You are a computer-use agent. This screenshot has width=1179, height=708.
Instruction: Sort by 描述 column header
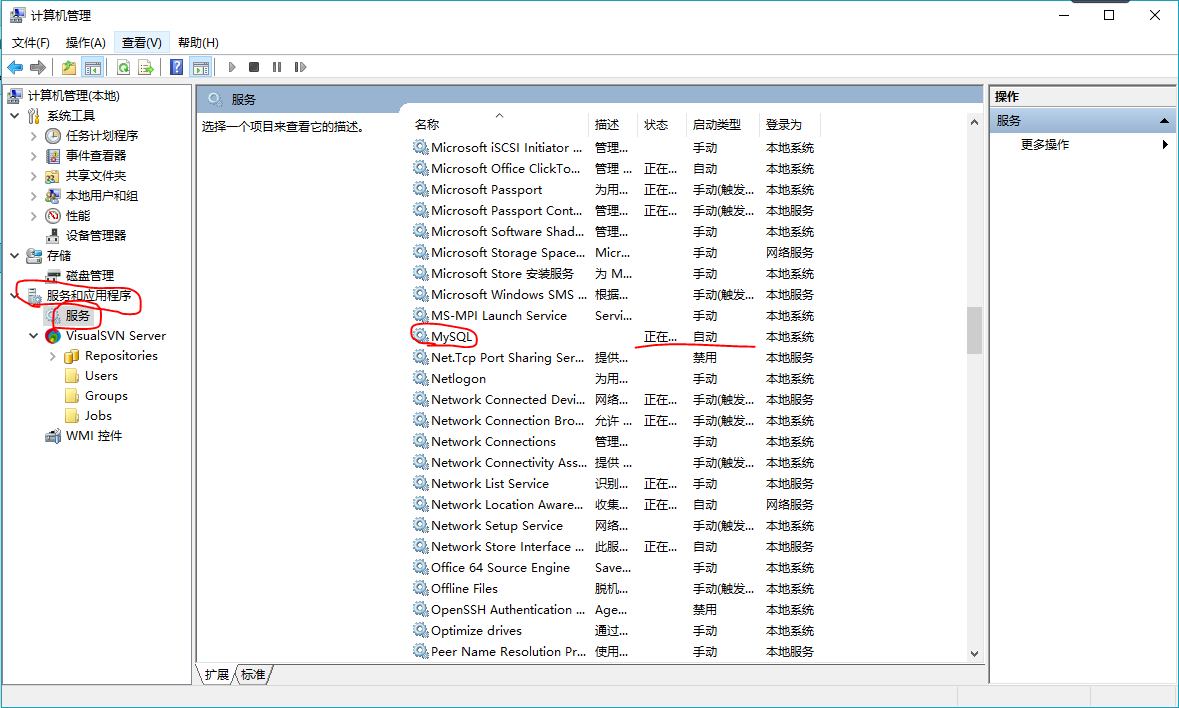pos(613,125)
